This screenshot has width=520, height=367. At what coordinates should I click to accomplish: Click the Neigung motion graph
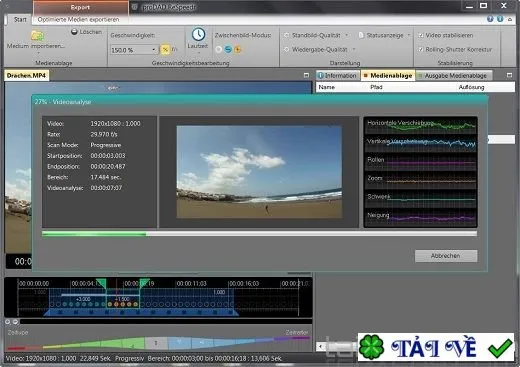click(x=420, y=217)
